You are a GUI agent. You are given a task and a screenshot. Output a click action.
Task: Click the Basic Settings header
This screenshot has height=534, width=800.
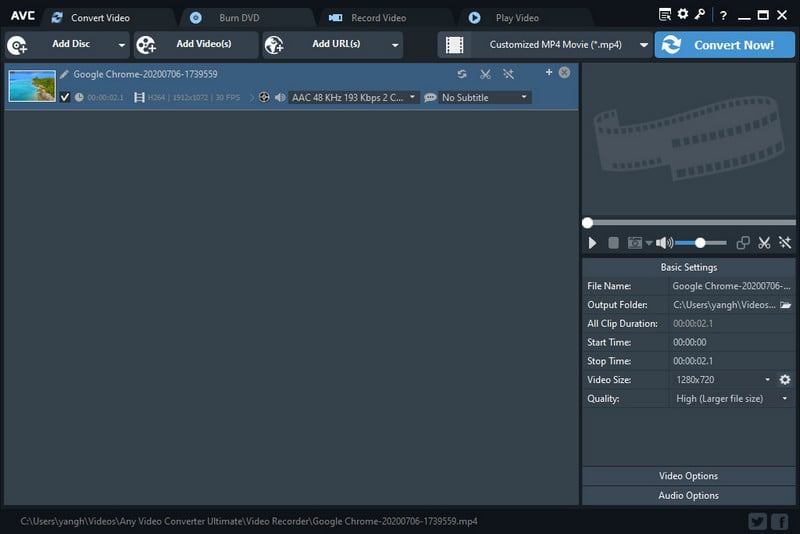coord(689,267)
